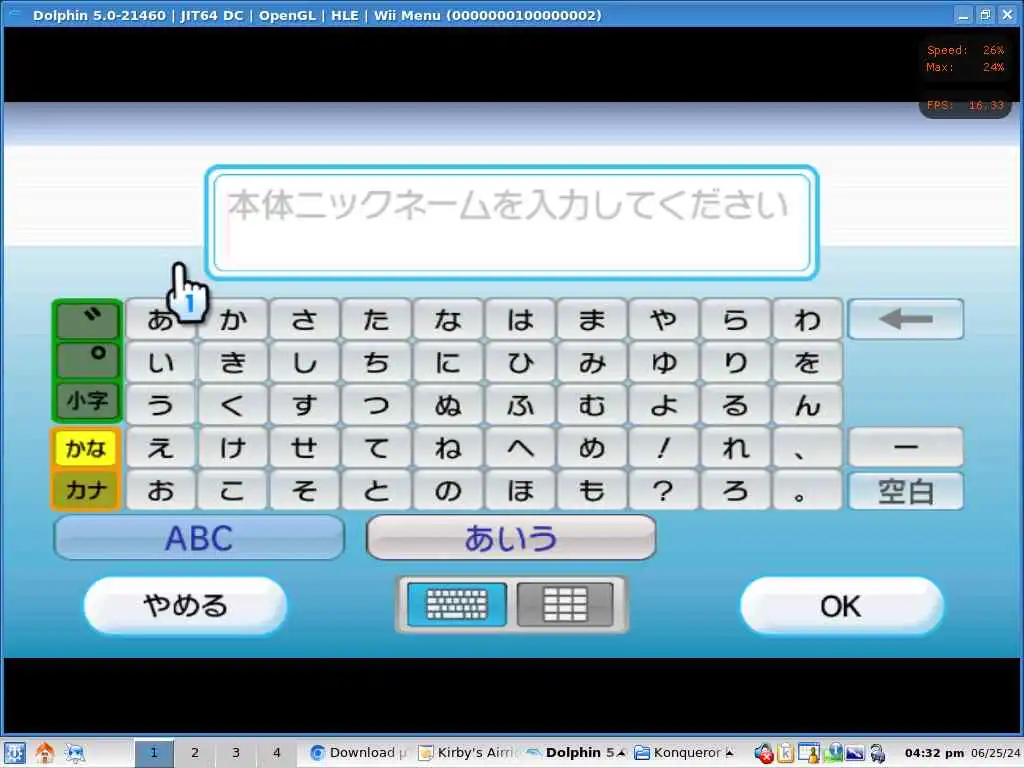Toggle the 小字 small character key
The width and height of the screenshot is (1024, 768).
(x=88, y=400)
